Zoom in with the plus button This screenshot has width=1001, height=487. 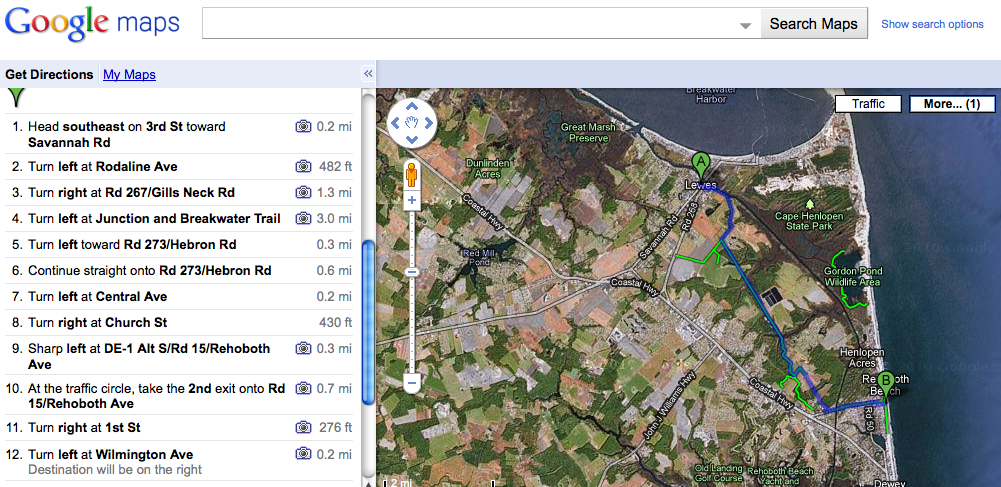411,201
